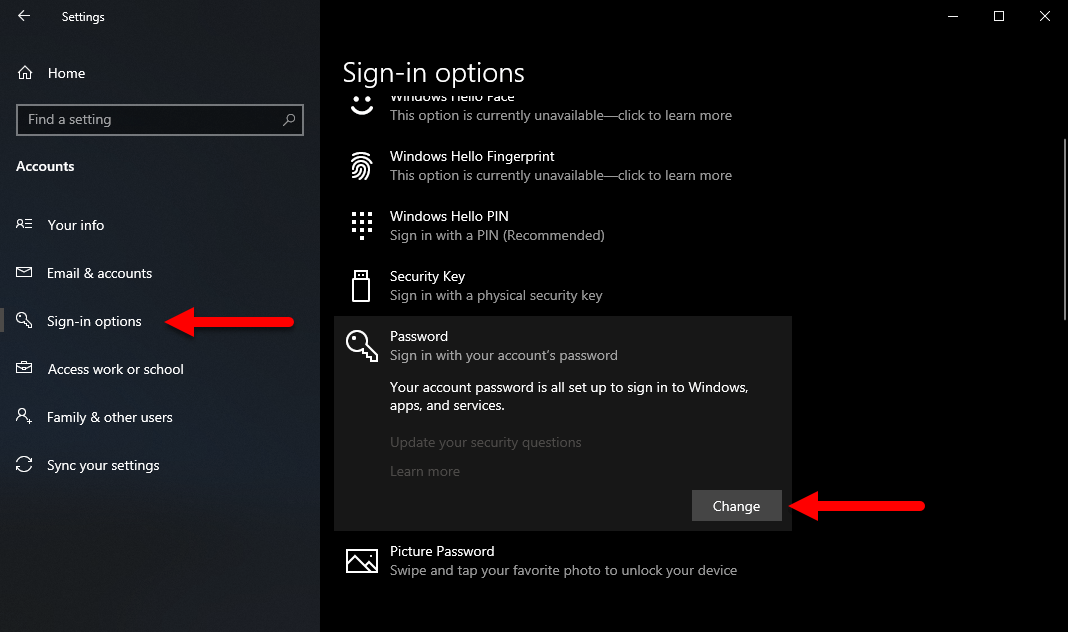Open the Your info section
This screenshot has height=632, width=1068.
[x=76, y=225]
